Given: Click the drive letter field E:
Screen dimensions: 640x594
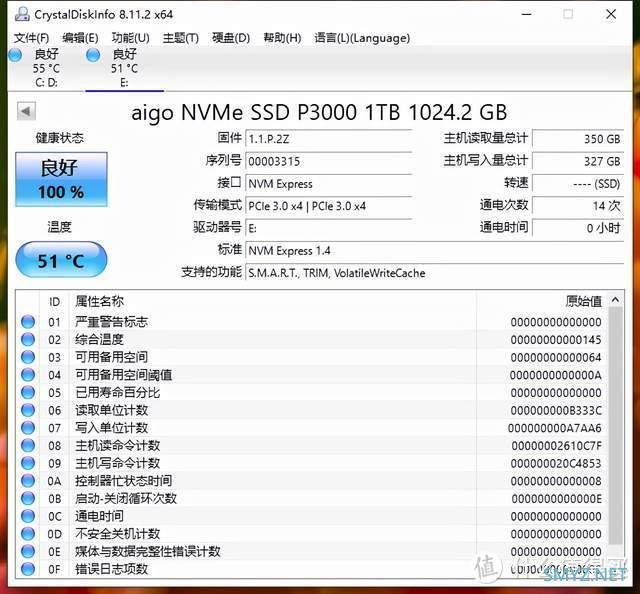Looking at the screenshot, I should click(x=329, y=228).
